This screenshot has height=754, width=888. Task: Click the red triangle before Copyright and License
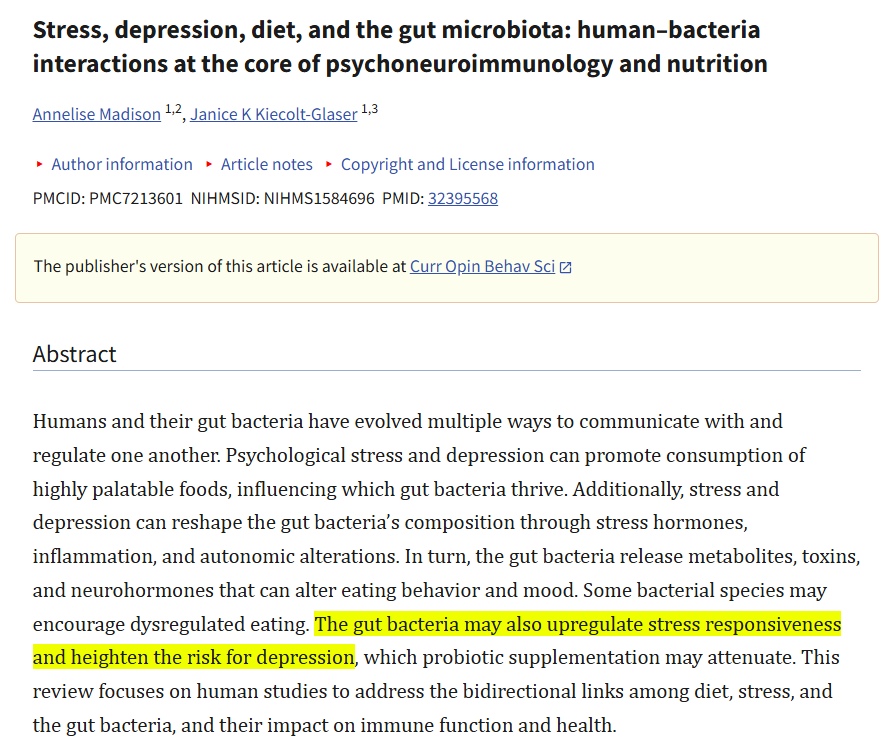[x=329, y=165]
